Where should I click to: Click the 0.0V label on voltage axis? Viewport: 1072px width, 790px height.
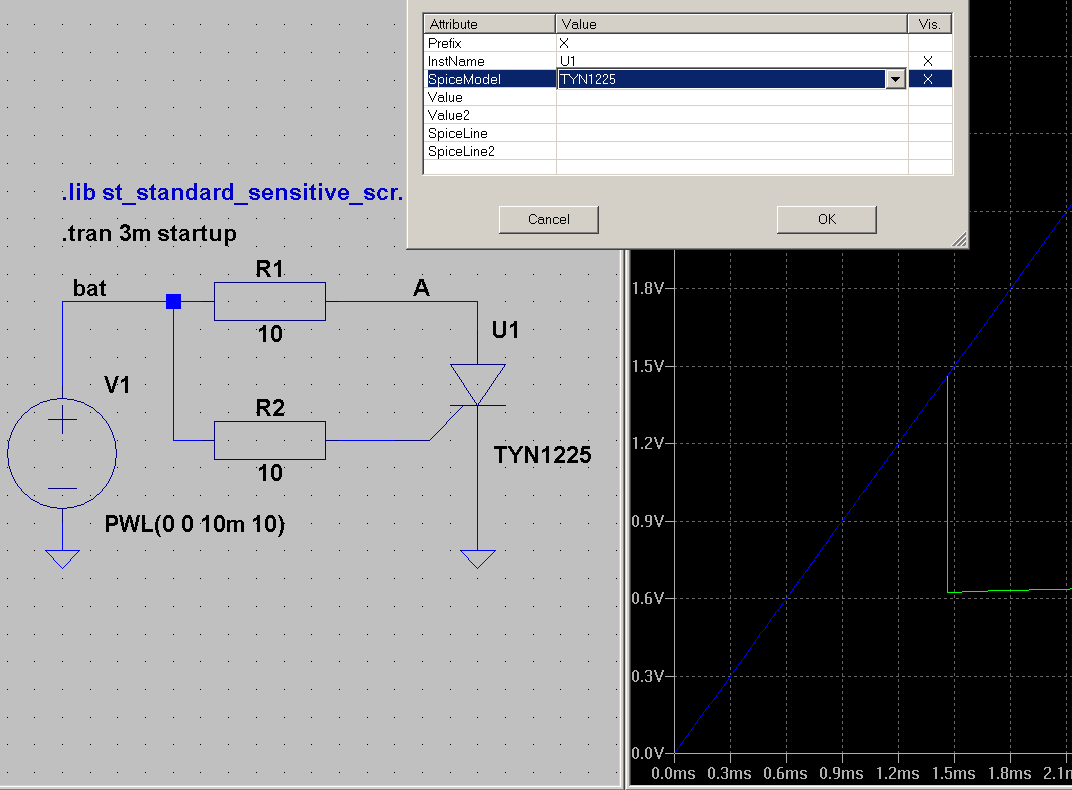point(647,753)
